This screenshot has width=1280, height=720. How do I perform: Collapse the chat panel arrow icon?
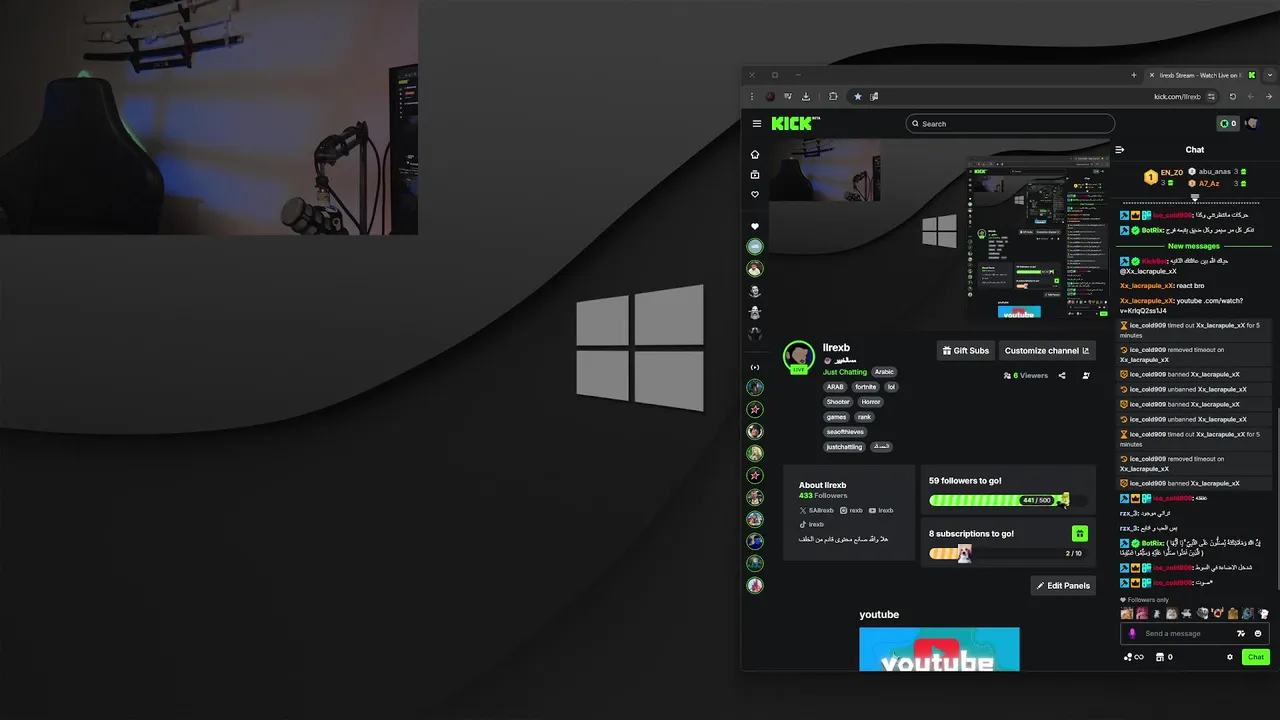[x=1120, y=150]
